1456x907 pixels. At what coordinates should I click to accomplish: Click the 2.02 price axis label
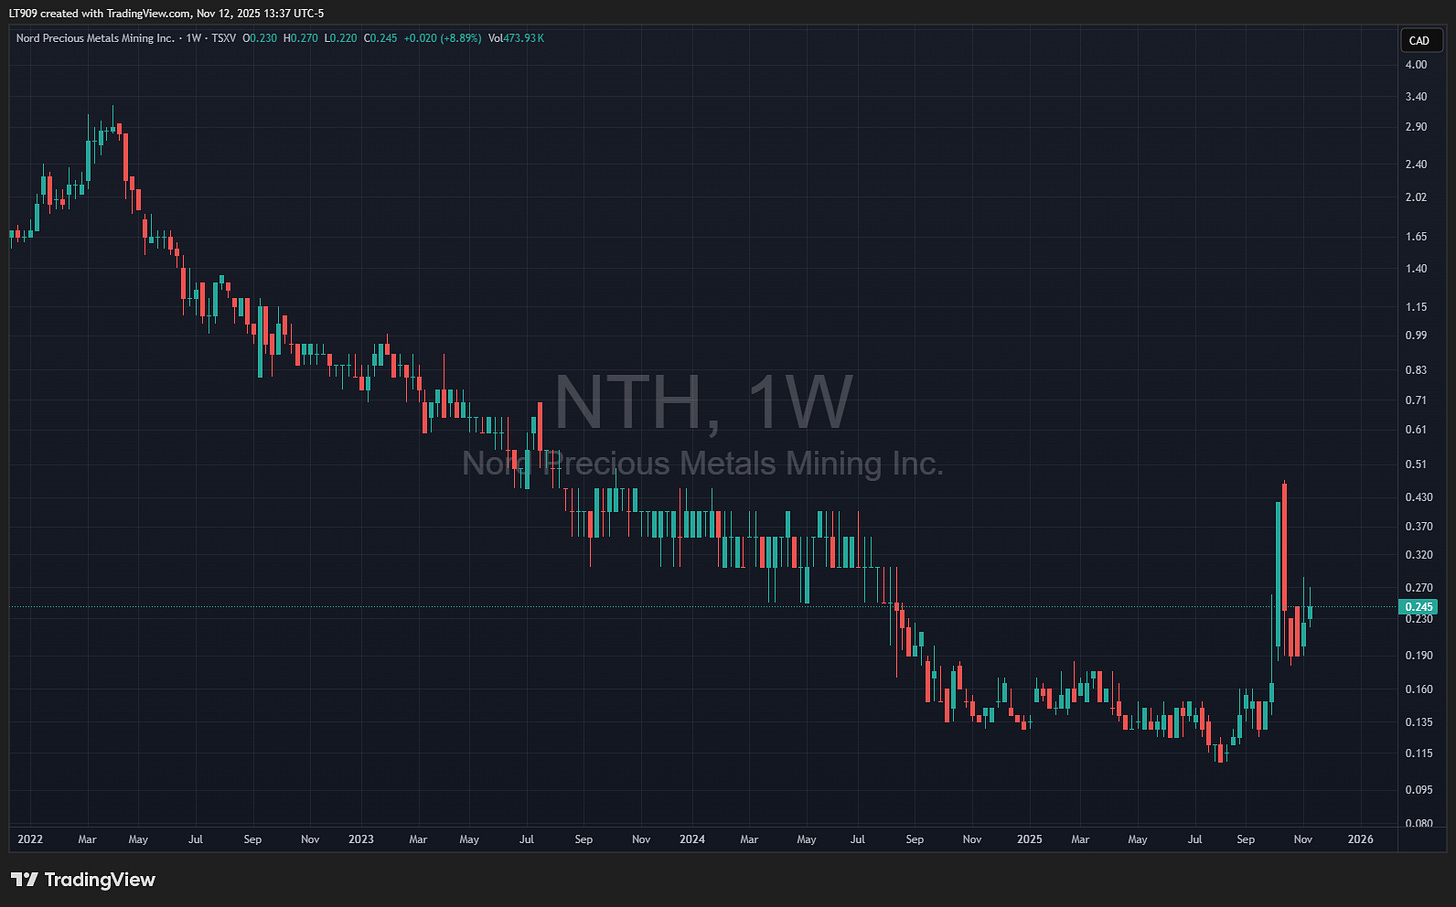tap(1416, 197)
